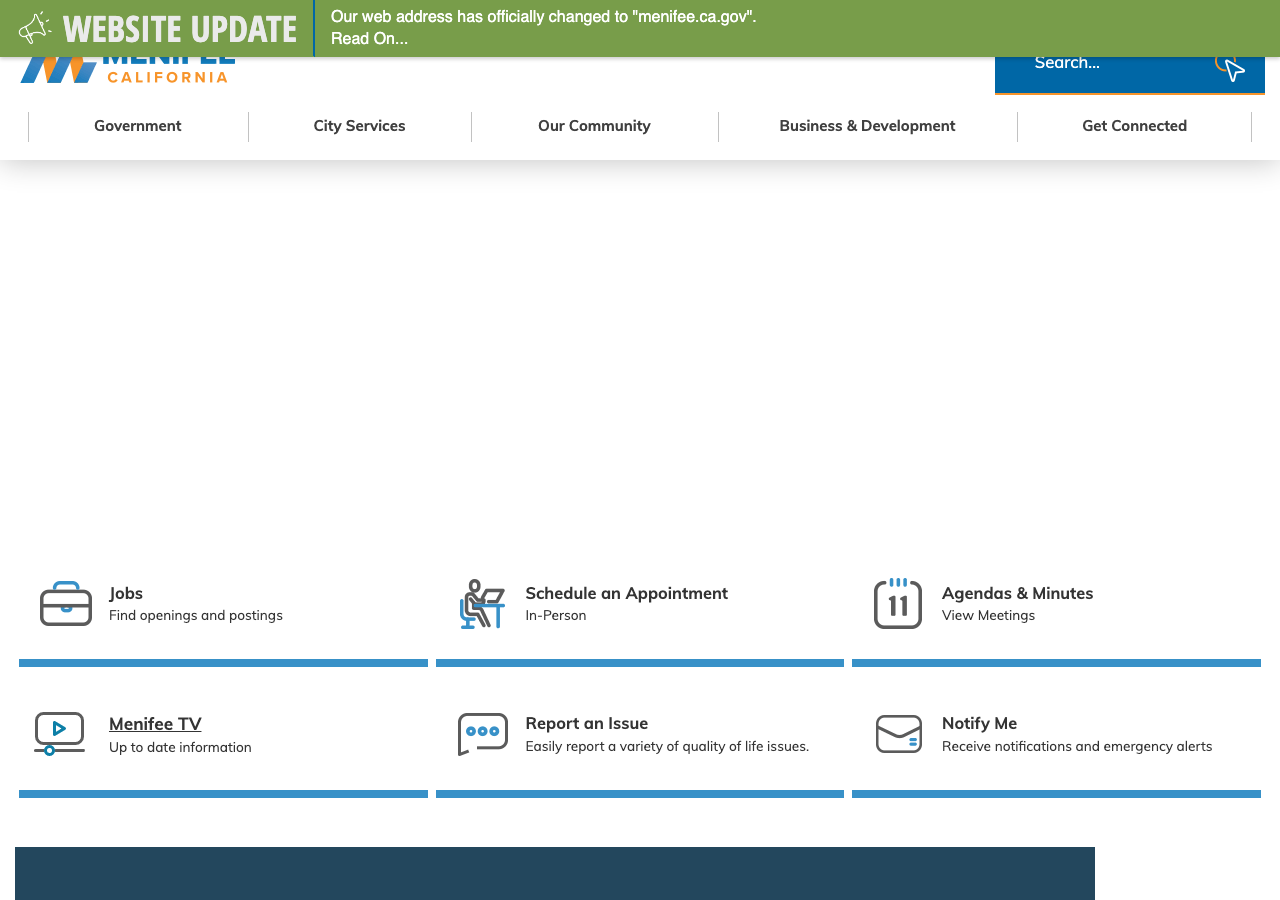The image size is (1280, 900).
Task: Click the Agendas & Minutes calendar icon
Action: click(898, 603)
